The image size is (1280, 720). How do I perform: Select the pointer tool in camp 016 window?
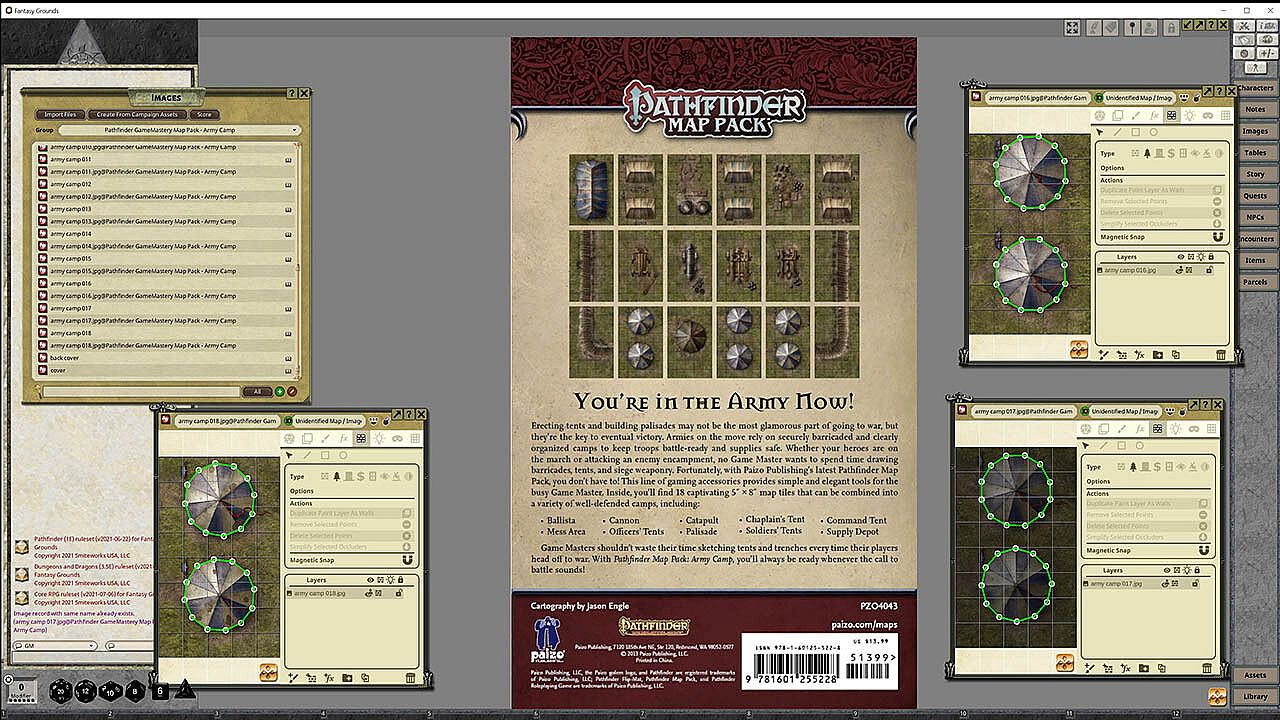[x=1101, y=132]
